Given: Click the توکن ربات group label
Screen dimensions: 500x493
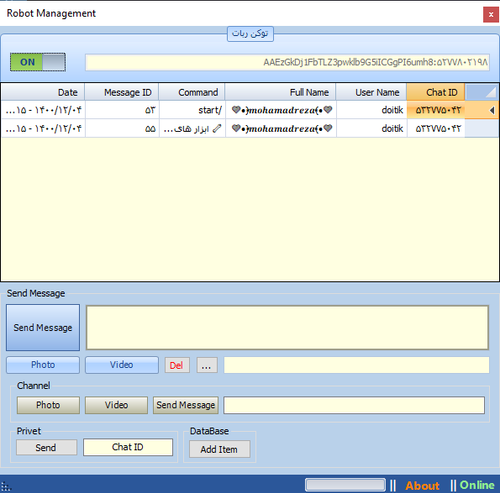Looking at the screenshot, I should tap(250, 34).
